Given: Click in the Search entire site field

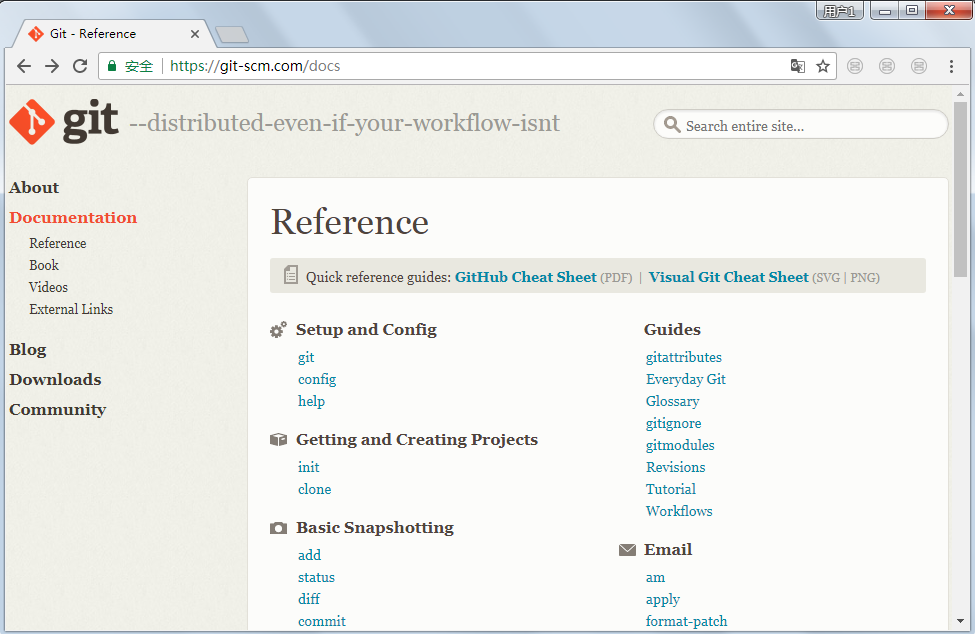Looking at the screenshot, I should (x=810, y=125).
